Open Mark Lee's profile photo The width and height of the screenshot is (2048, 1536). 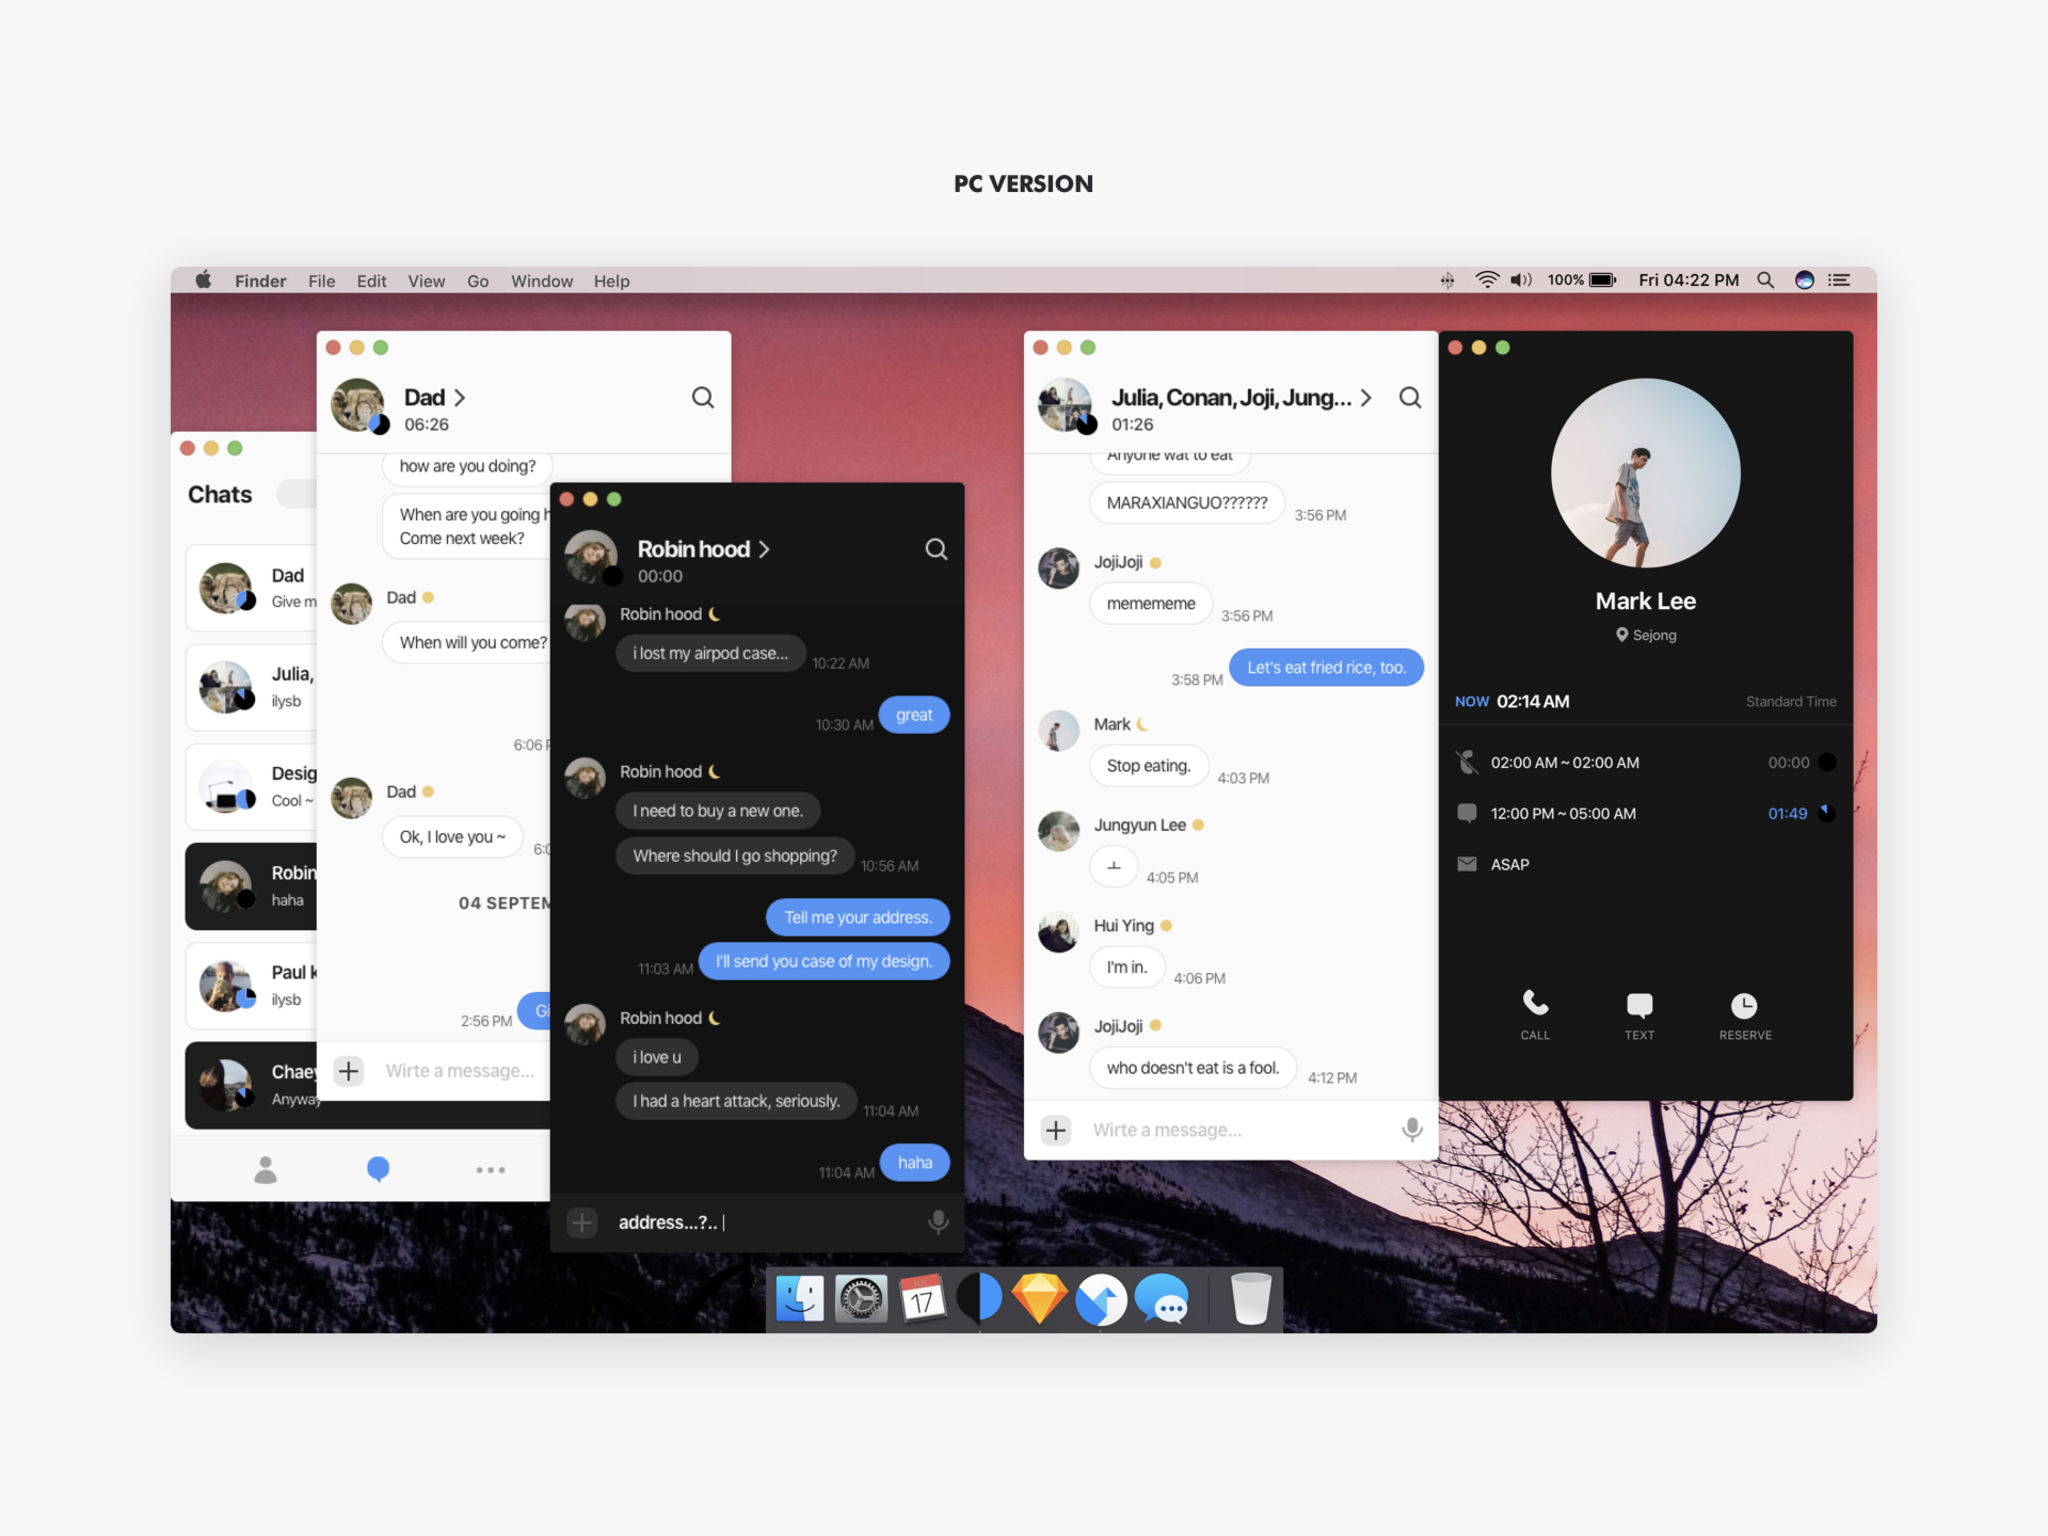(1645, 473)
